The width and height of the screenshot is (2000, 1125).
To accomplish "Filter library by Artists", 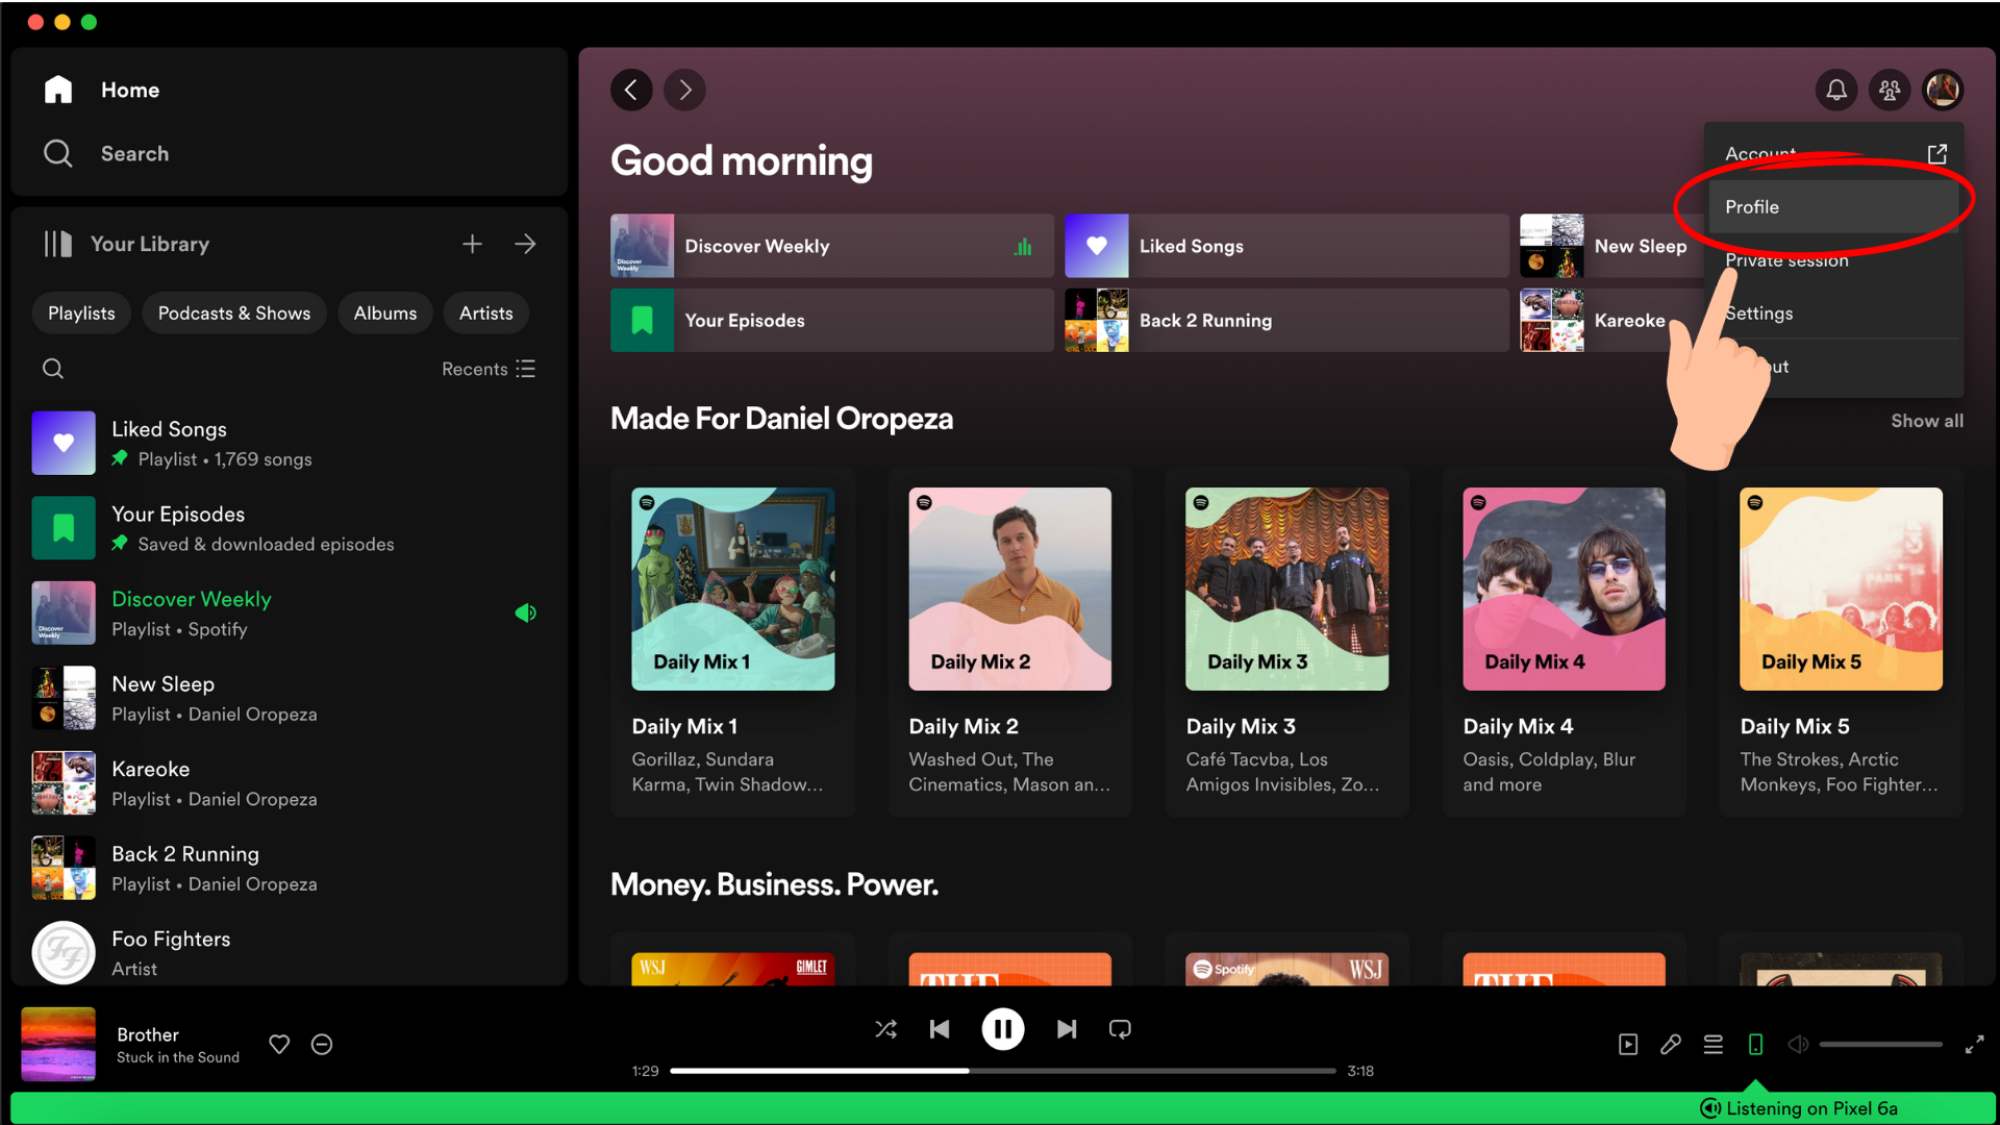I will tap(486, 313).
